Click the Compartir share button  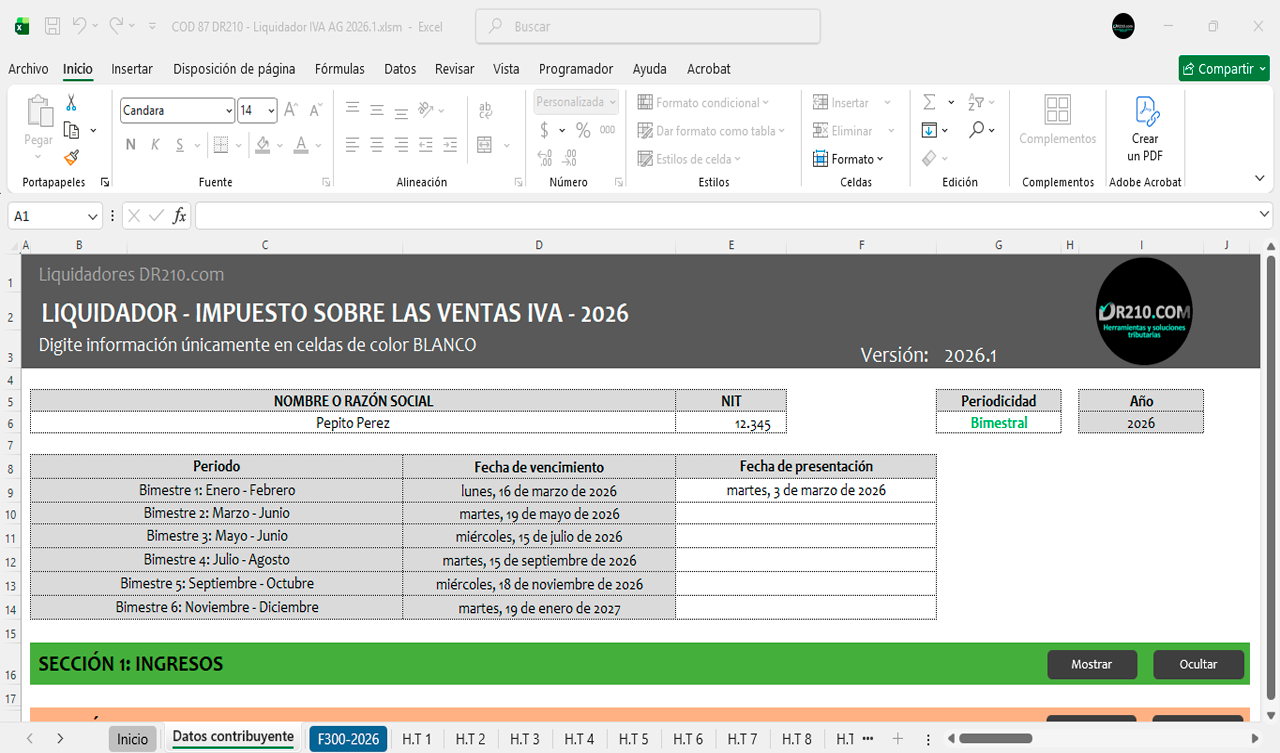(1224, 69)
